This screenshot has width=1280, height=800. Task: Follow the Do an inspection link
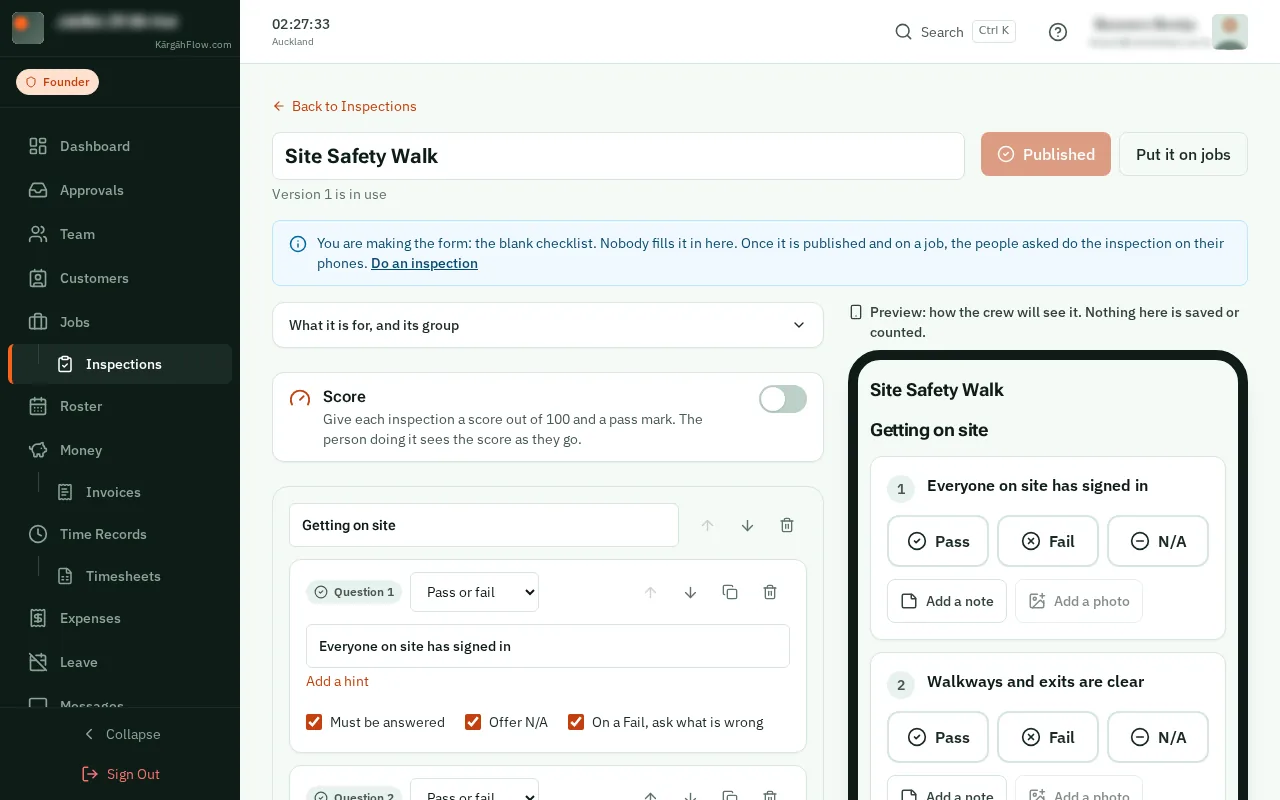coord(424,263)
